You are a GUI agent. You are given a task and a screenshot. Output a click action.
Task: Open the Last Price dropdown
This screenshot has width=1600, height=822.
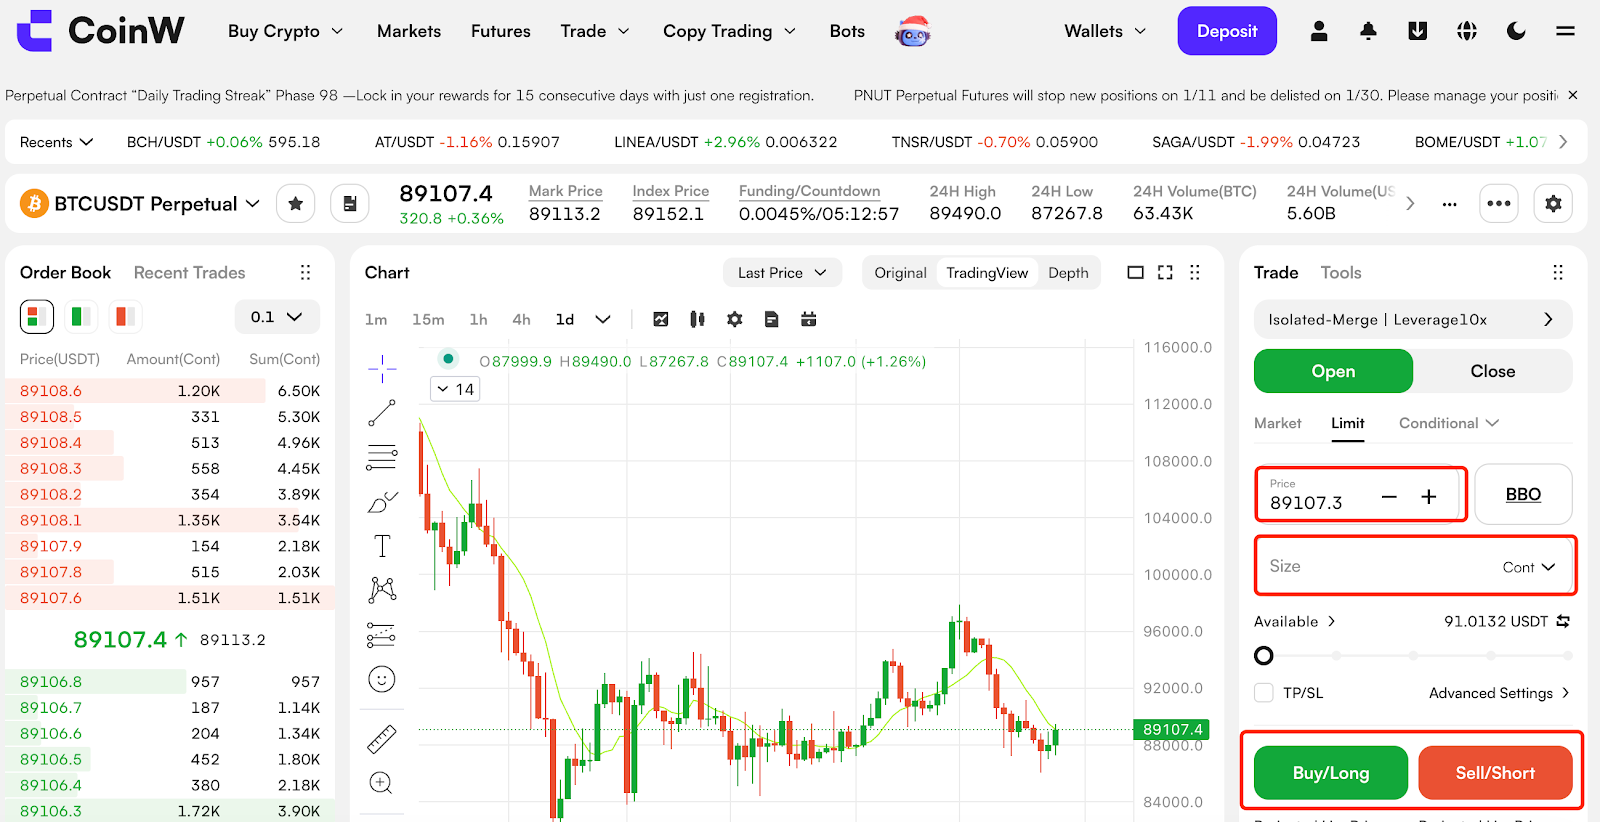click(x=782, y=273)
